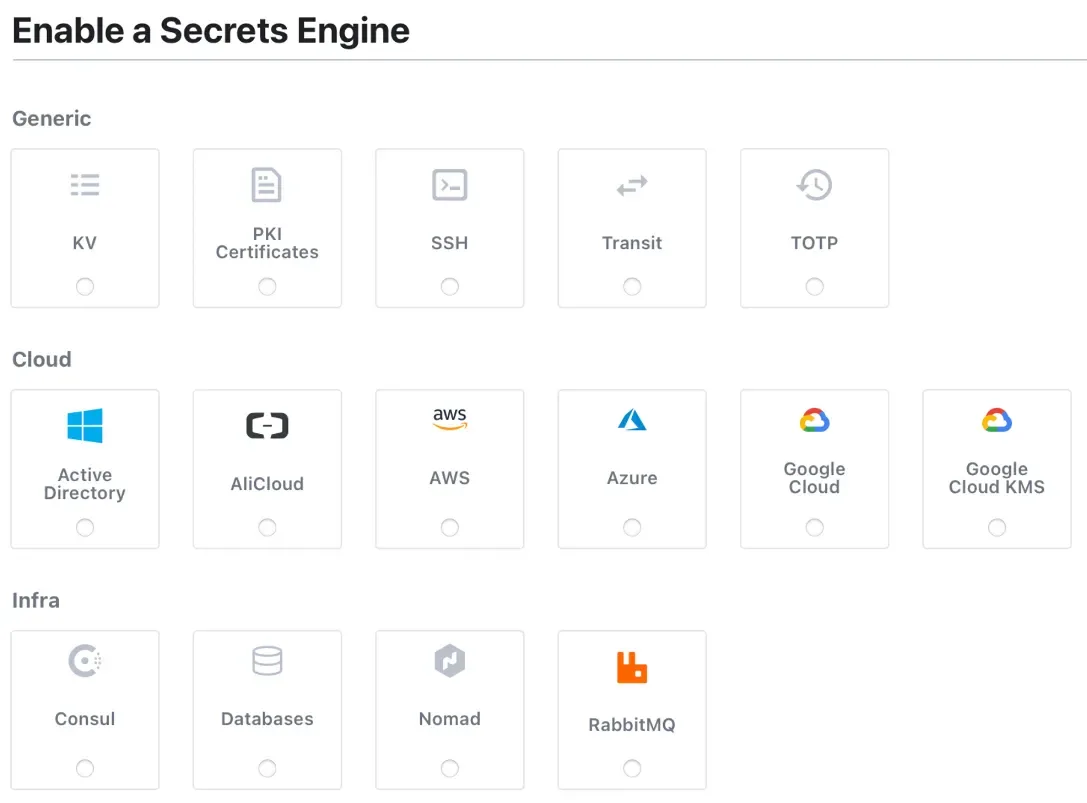Click the TOTP clock history icon
This screenshot has width=1087, height=803.
(x=814, y=184)
